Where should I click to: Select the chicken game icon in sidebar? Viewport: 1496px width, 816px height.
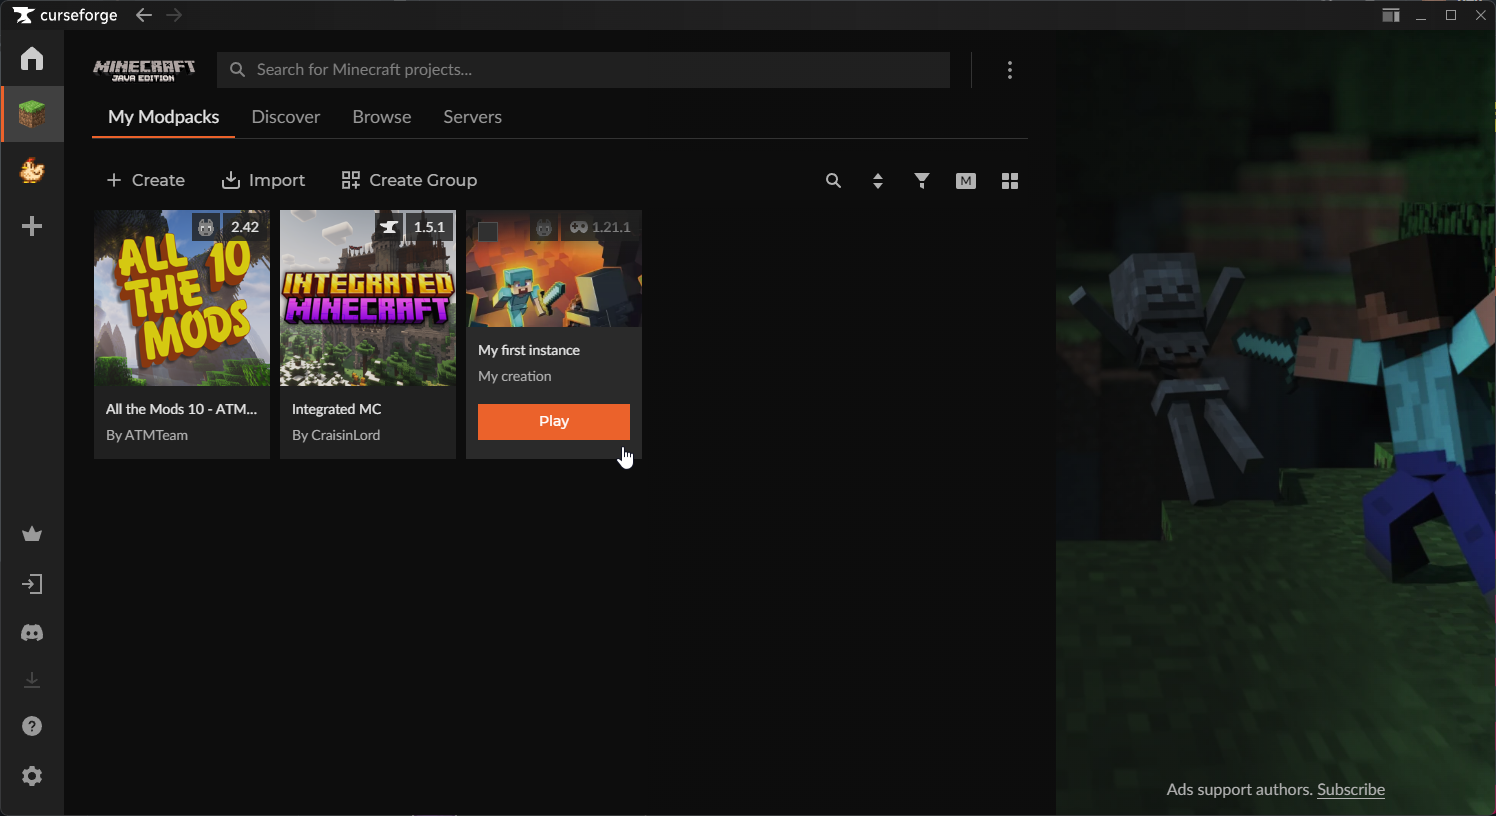coord(32,170)
